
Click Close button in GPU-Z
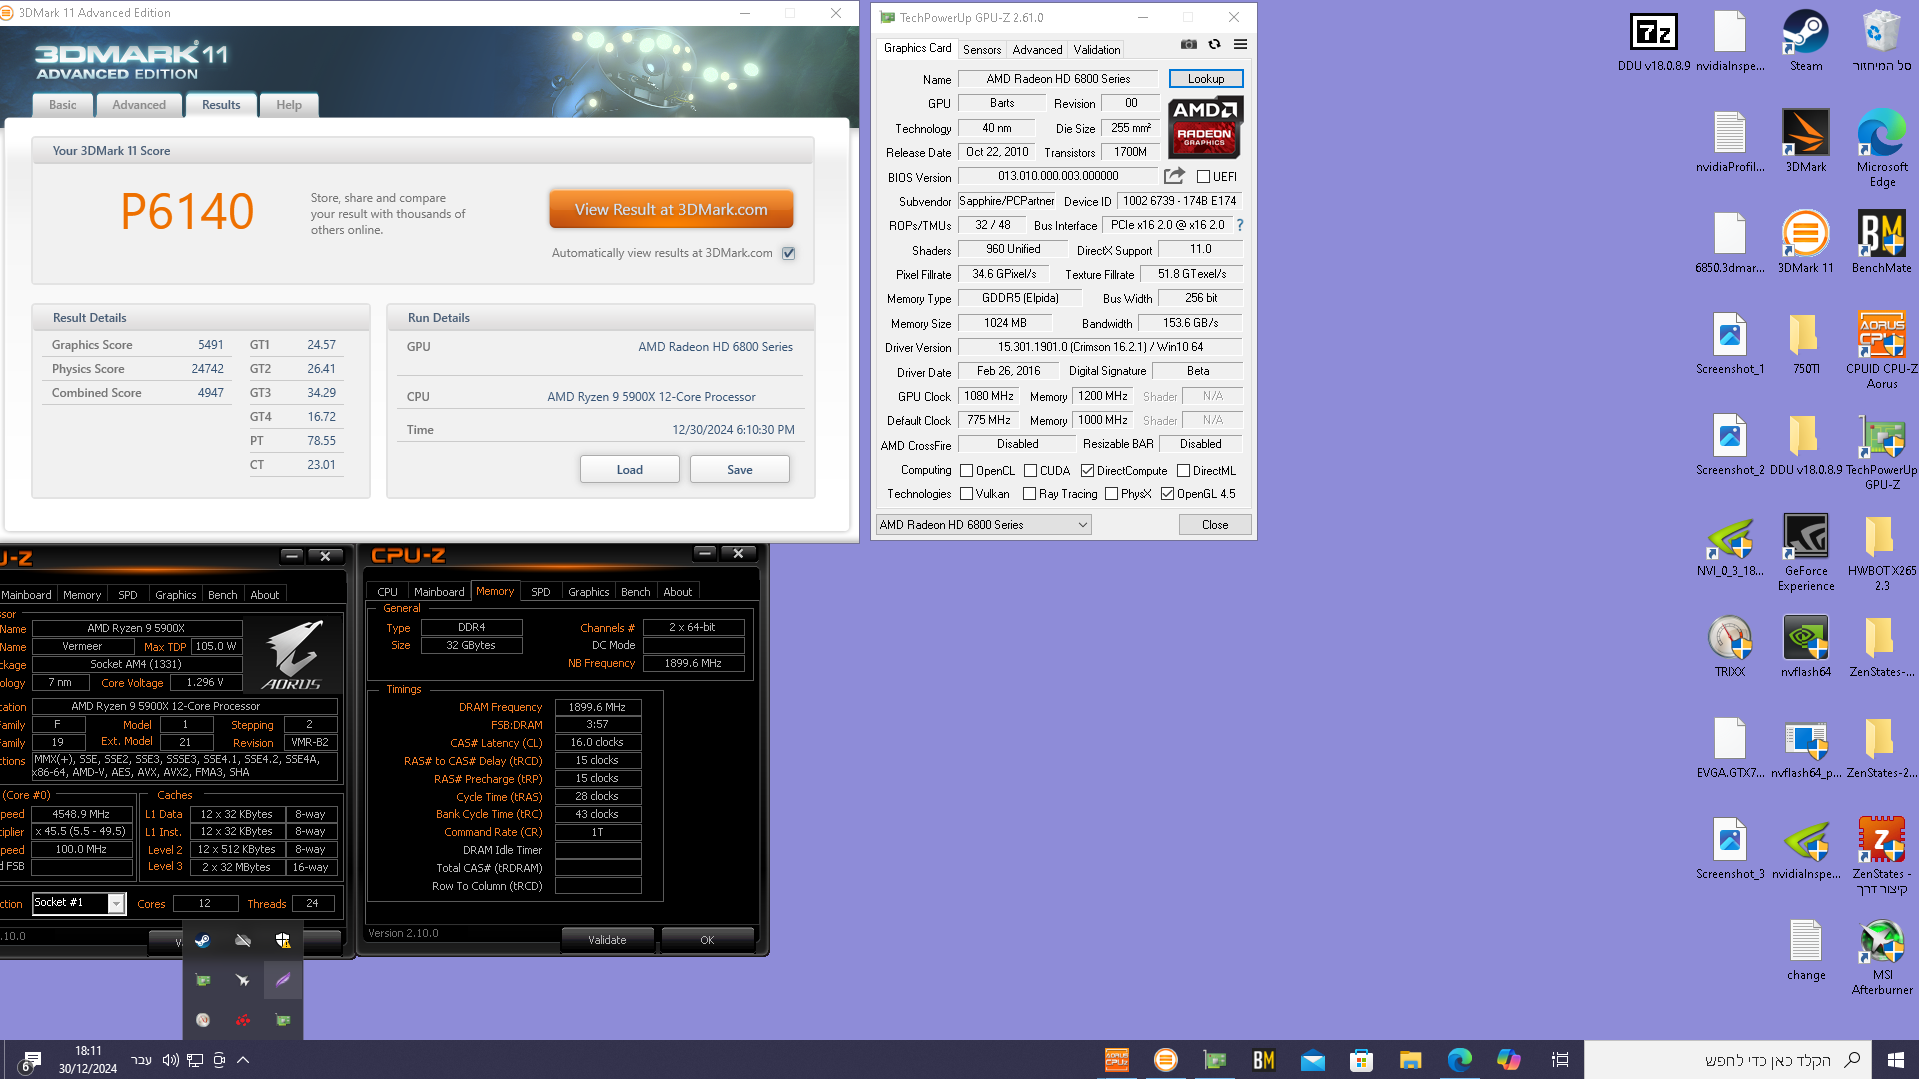(1215, 525)
